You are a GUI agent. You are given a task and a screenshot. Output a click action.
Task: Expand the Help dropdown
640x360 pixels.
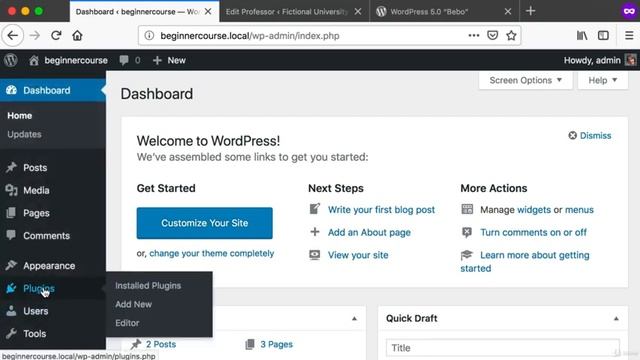(x=602, y=80)
